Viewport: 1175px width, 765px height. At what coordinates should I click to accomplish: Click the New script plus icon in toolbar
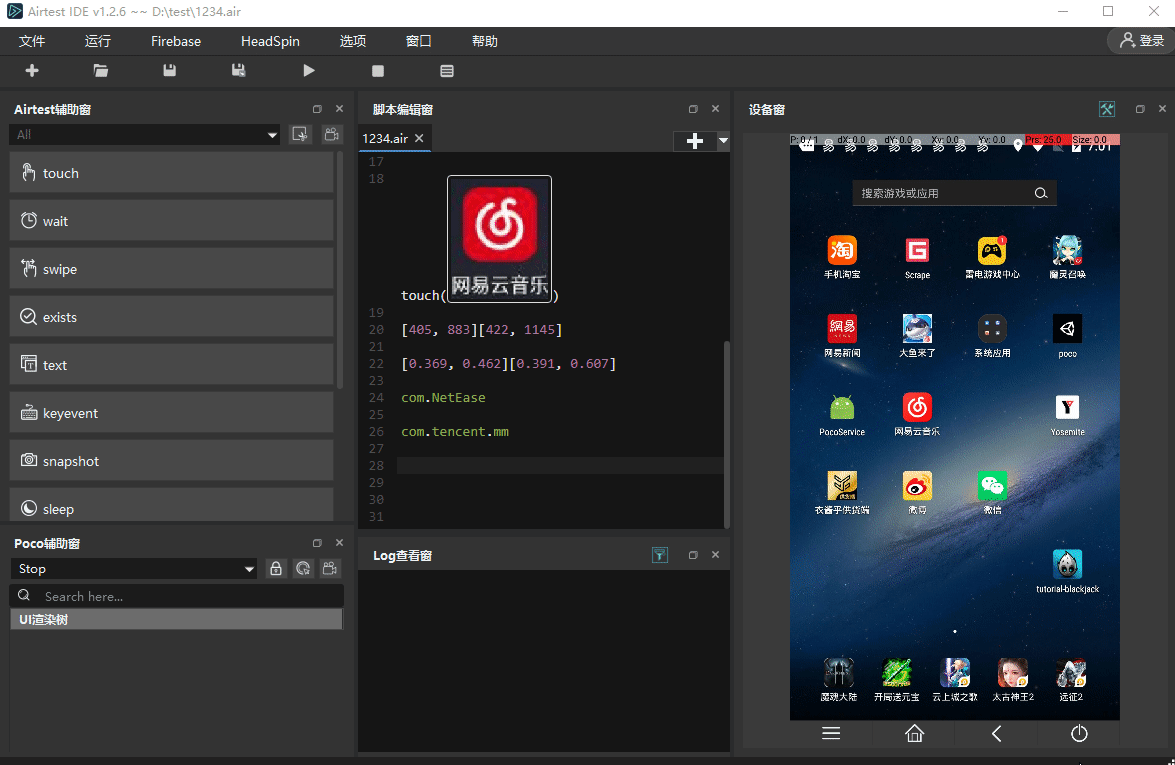(31, 70)
